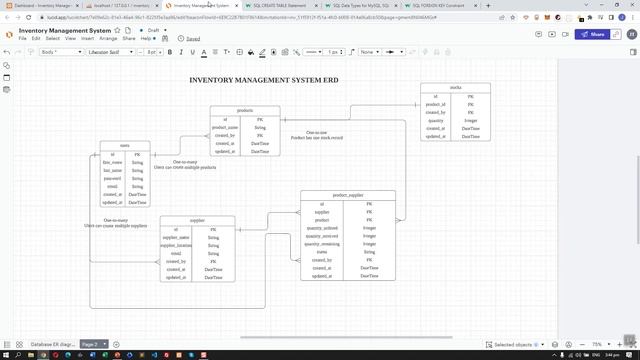The width and height of the screenshot is (640, 360).
Task: Open the layers icon in the bottom bar
Action: coord(555,344)
